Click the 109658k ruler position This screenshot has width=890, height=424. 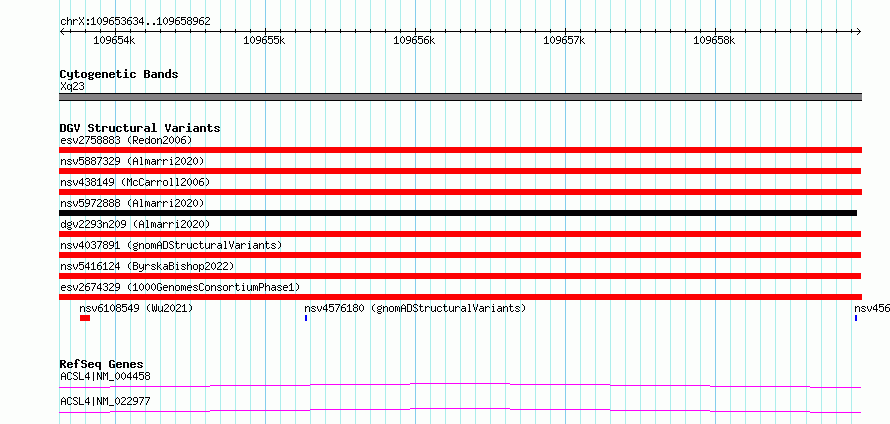[715, 40]
